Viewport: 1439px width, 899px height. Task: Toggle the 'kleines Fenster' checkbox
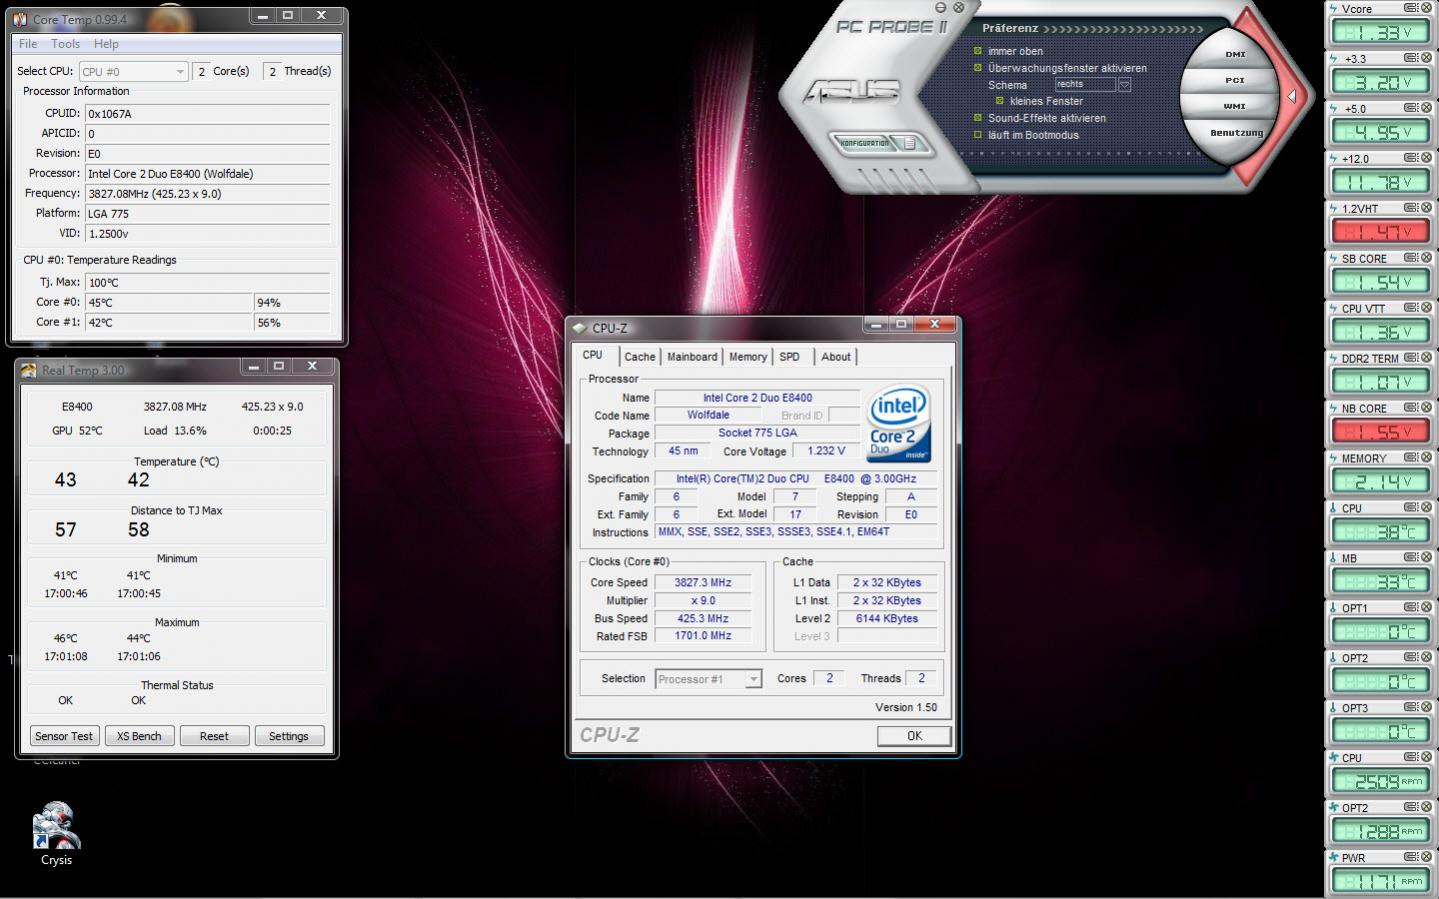click(x=1000, y=101)
